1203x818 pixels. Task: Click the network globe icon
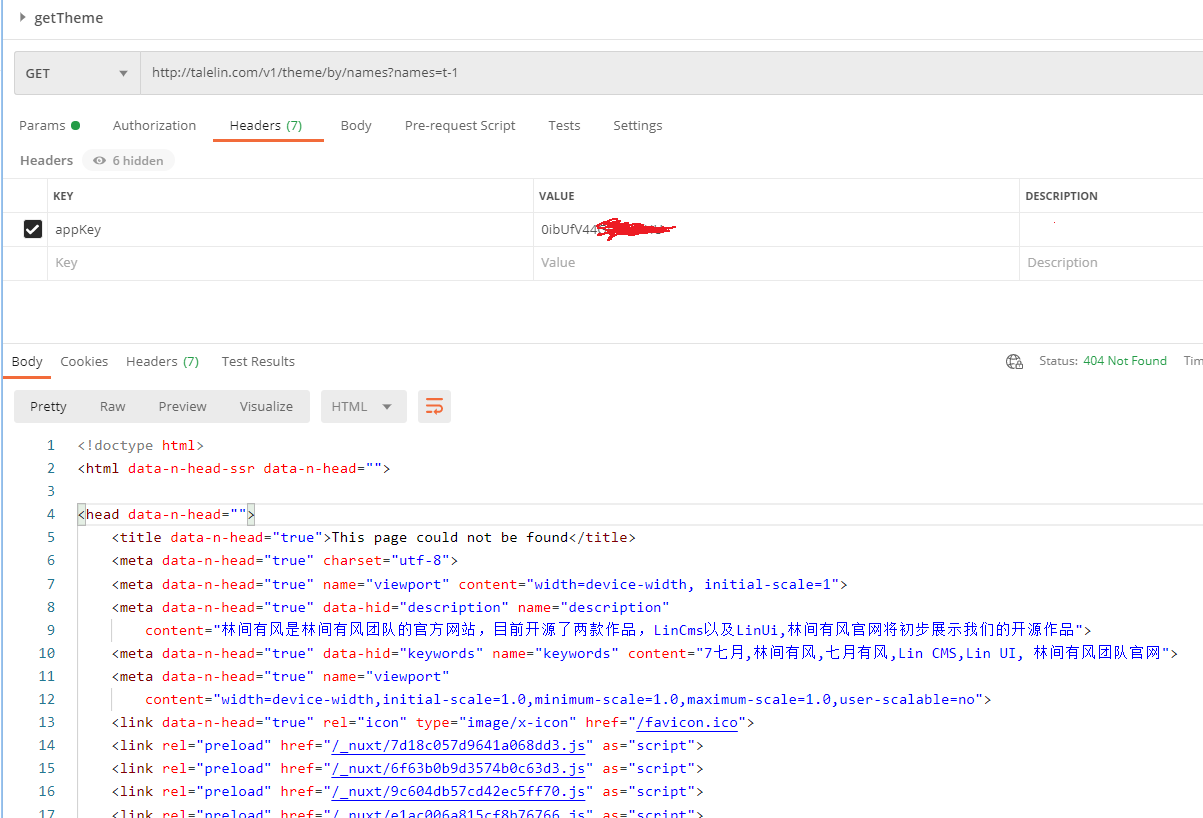pyautogui.click(x=1014, y=361)
